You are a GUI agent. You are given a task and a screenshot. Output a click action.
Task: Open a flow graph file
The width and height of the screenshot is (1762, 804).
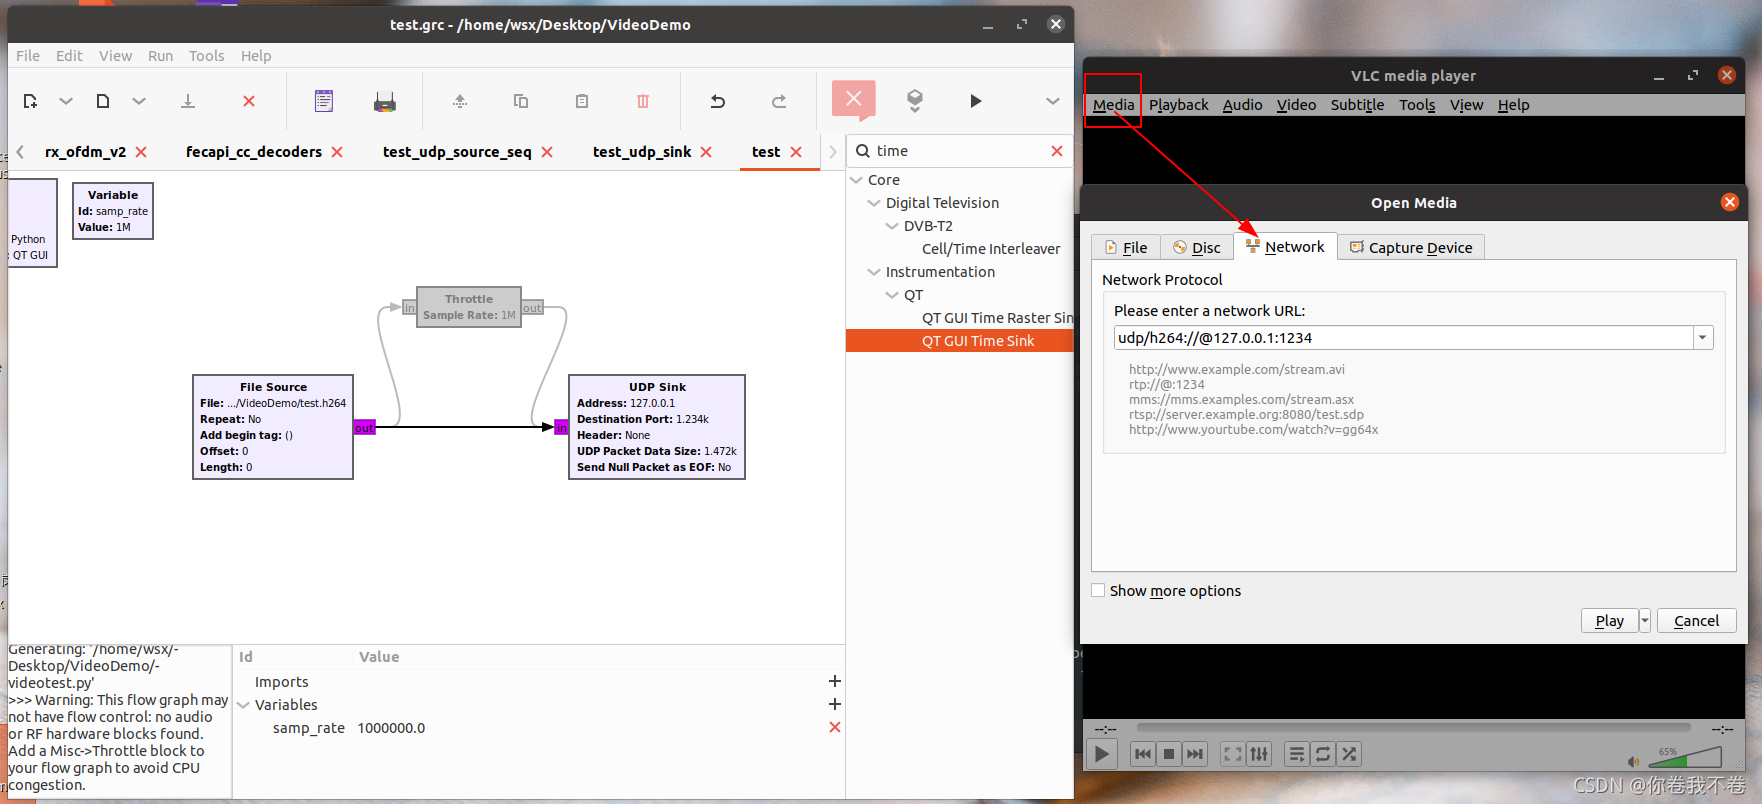[x=103, y=101]
